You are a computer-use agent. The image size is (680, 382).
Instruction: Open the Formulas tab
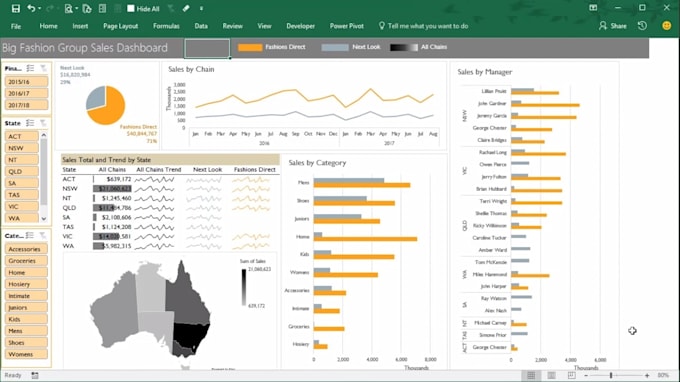click(x=166, y=26)
